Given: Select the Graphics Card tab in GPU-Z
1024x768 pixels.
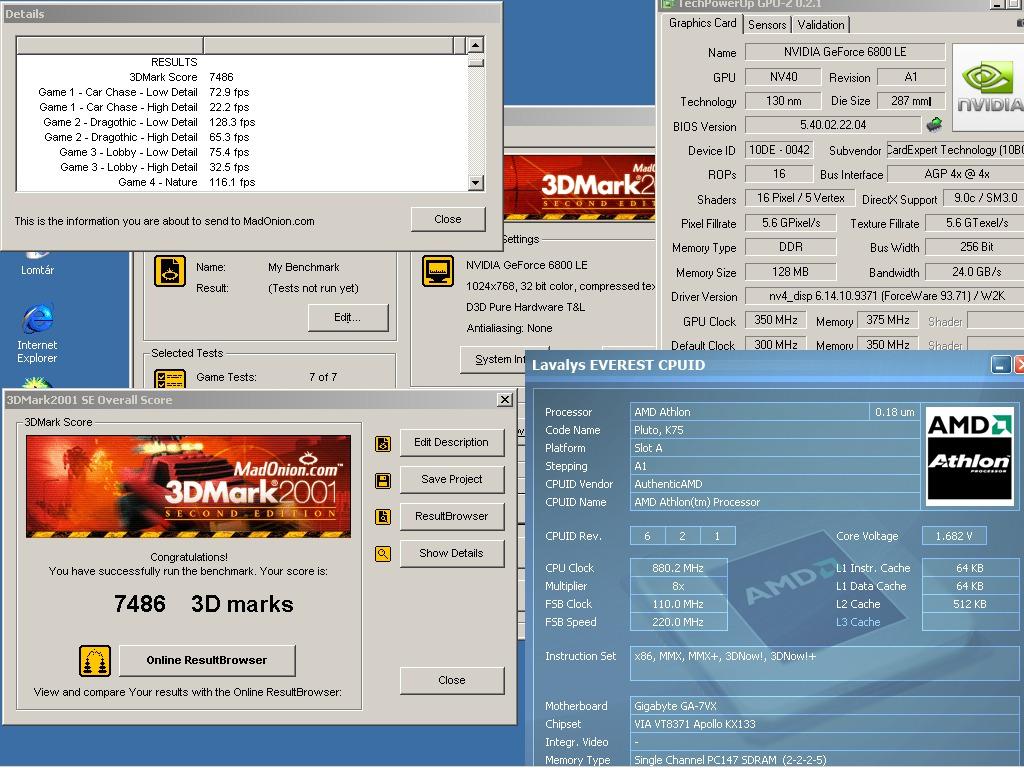Looking at the screenshot, I should pos(702,23).
